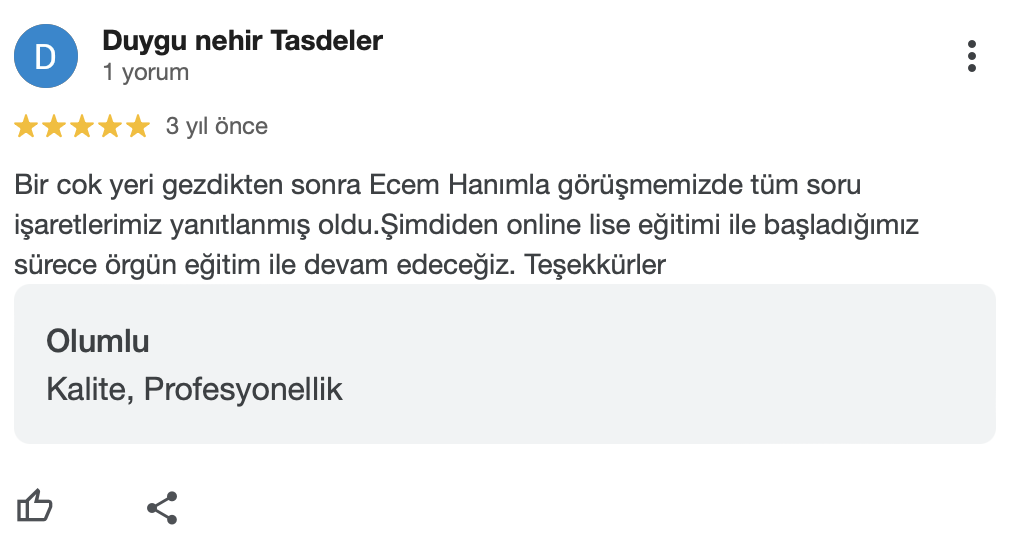Image resolution: width=1018 pixels, height=538 pixels.
Task: Click the "3 yıl önce" timestamp
Action: (217, 127)
